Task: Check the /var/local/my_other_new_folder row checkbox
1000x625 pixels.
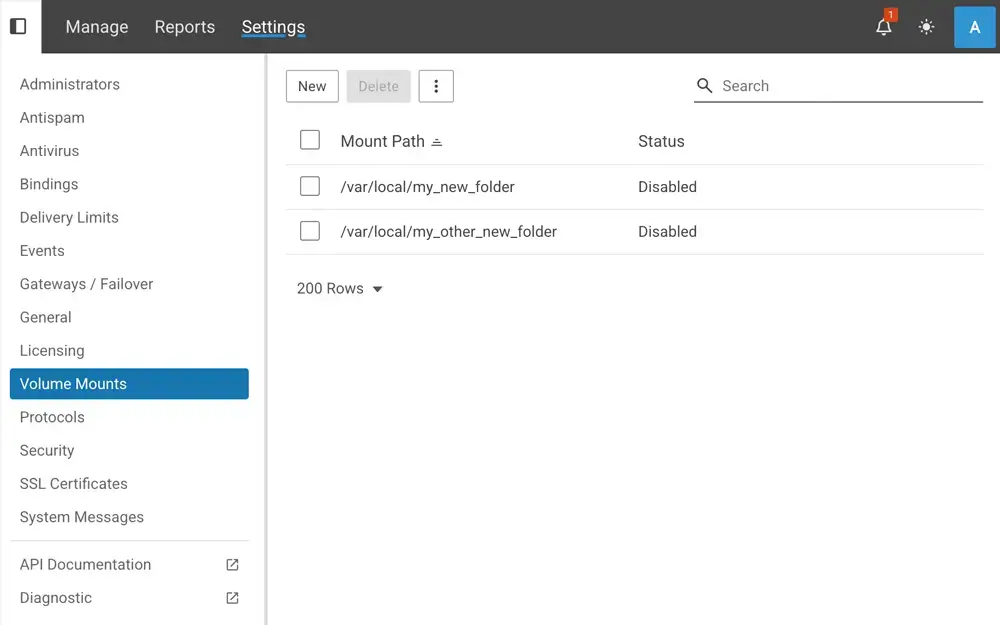Action: [310, 231]
